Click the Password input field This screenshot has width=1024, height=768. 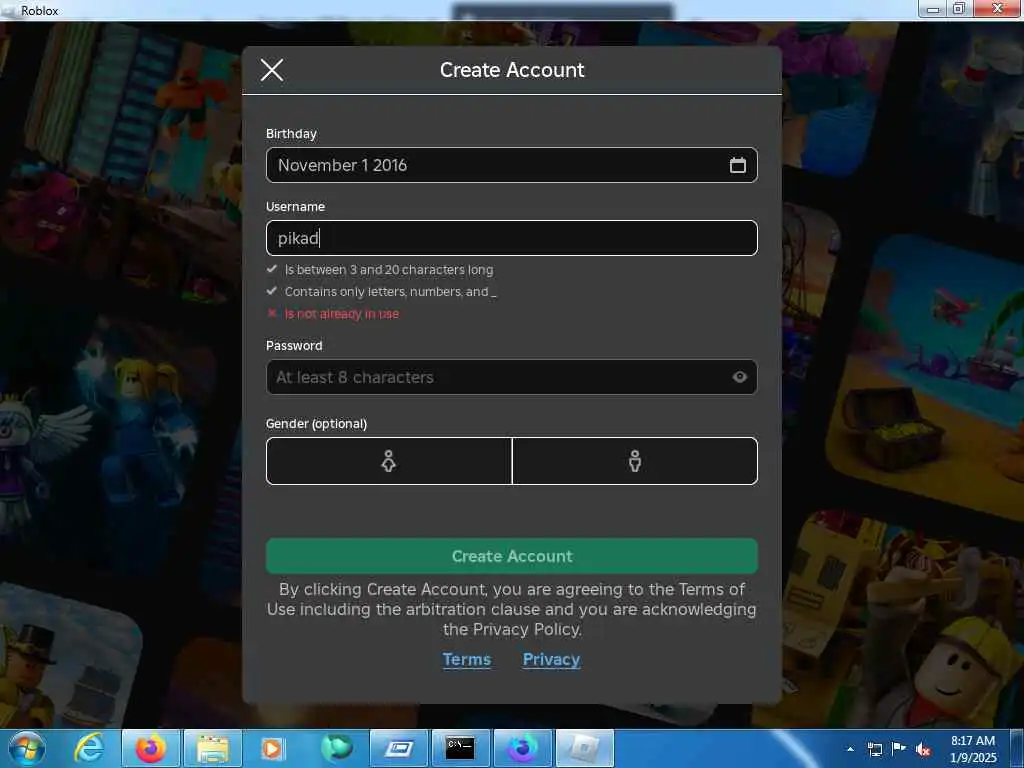[511, 377]
